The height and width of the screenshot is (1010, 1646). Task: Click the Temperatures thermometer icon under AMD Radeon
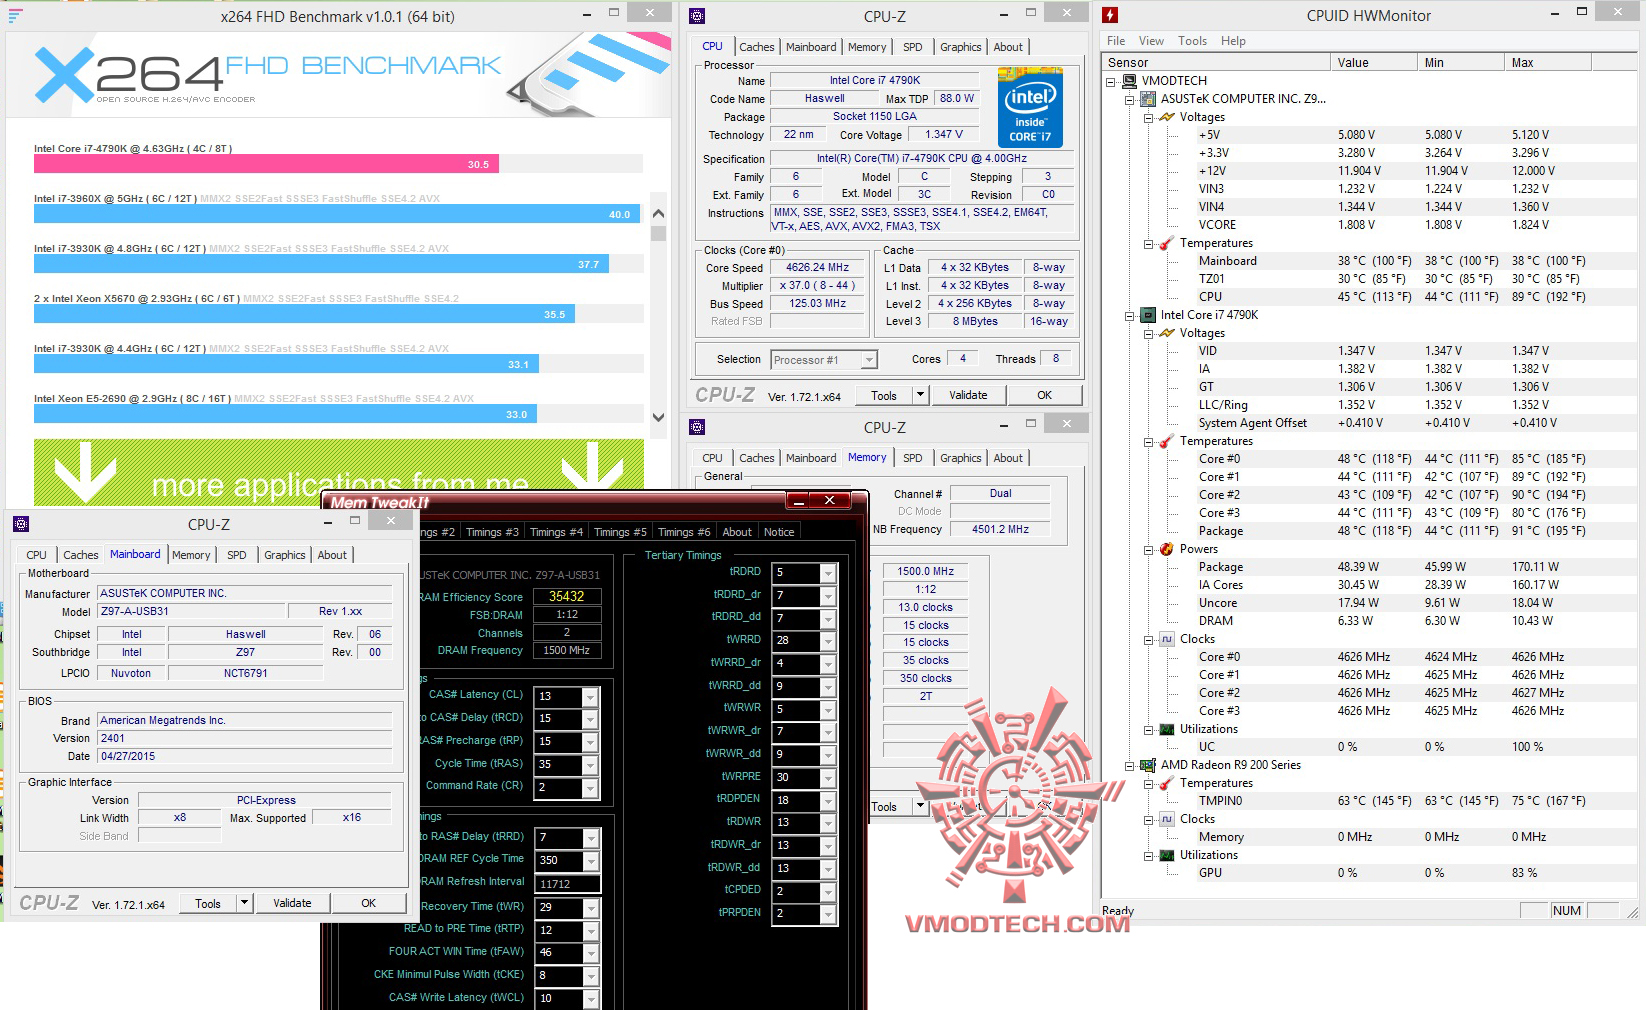pos(1167,783)
